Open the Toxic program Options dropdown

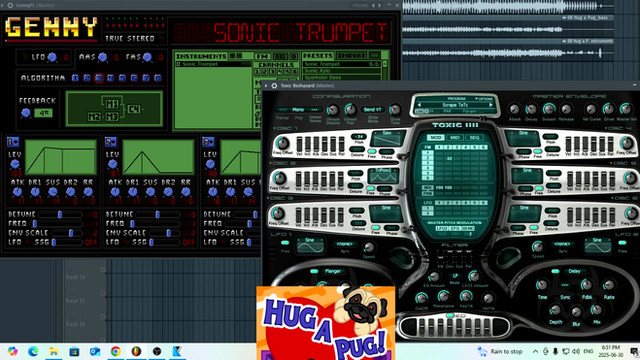(x=484, y=99)
